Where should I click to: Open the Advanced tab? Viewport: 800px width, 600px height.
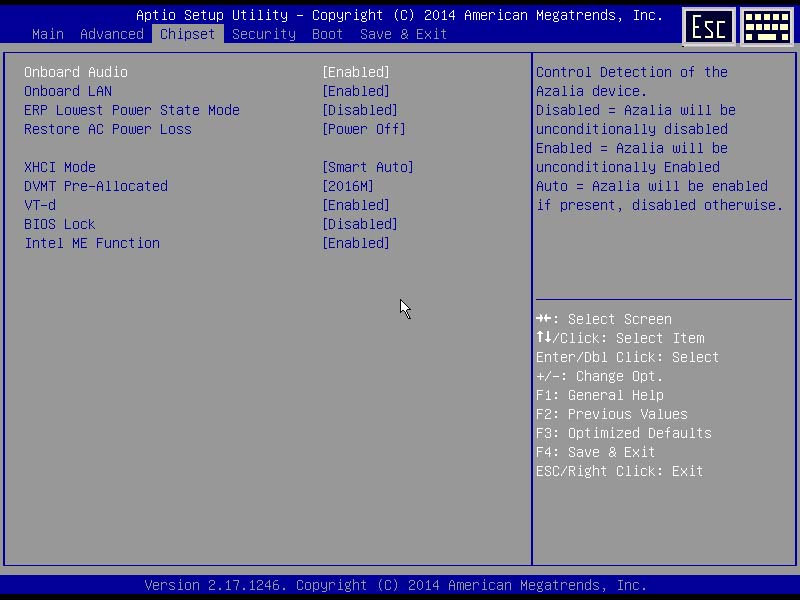(112, 34)
